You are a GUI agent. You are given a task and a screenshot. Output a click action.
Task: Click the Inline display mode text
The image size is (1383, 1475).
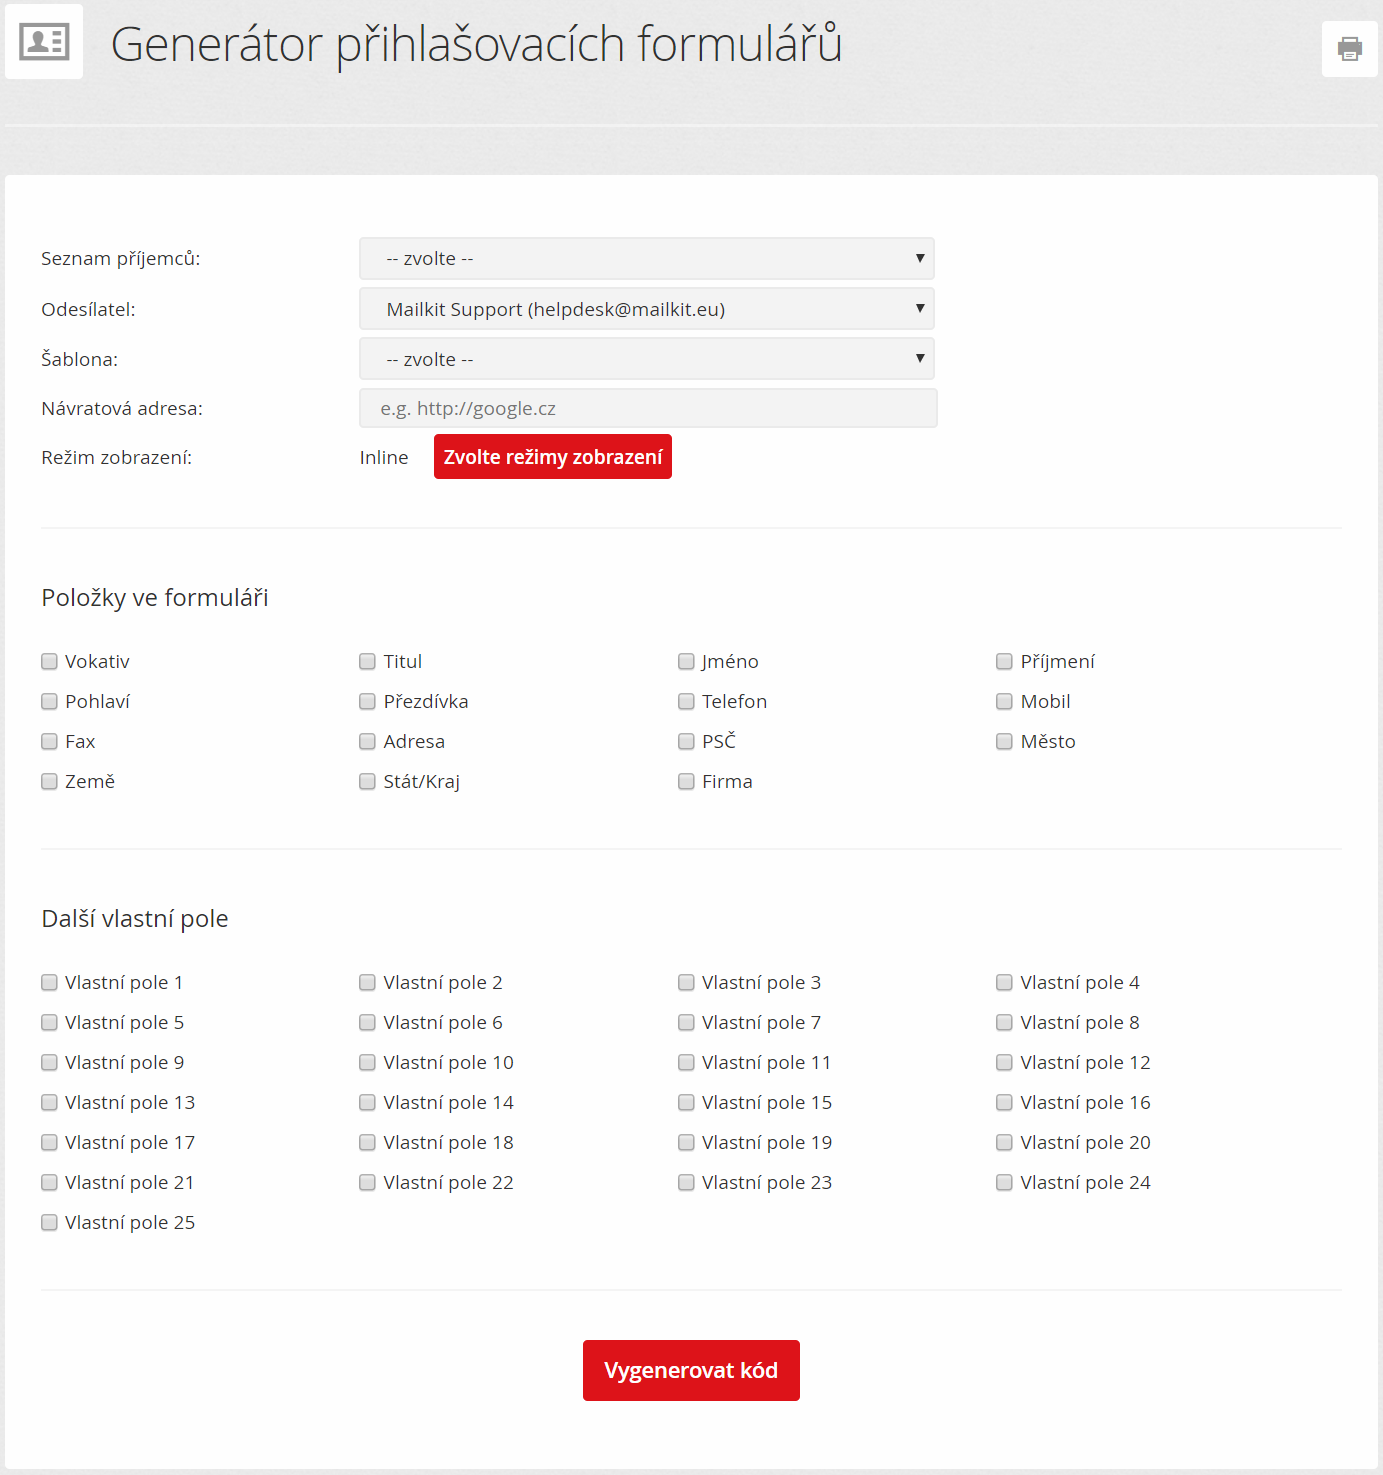384,457
